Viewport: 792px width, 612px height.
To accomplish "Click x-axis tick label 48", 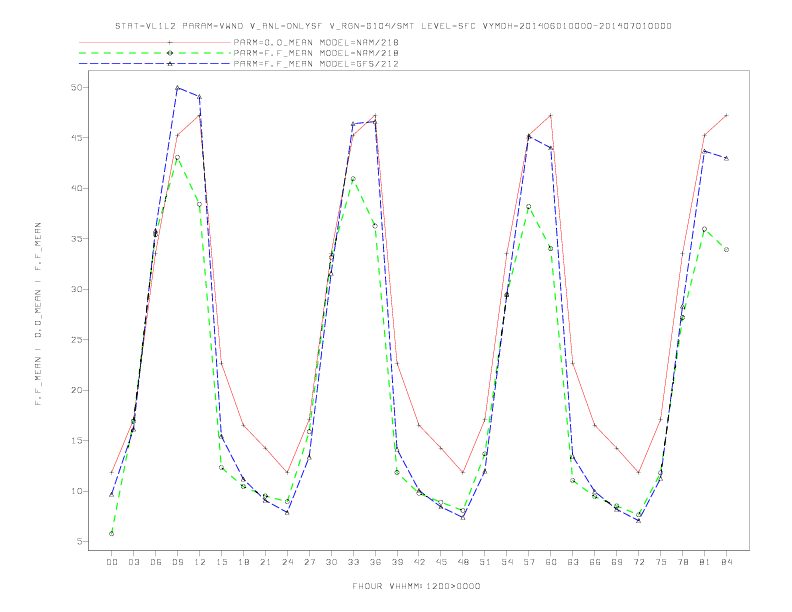I will coord(463,562).
